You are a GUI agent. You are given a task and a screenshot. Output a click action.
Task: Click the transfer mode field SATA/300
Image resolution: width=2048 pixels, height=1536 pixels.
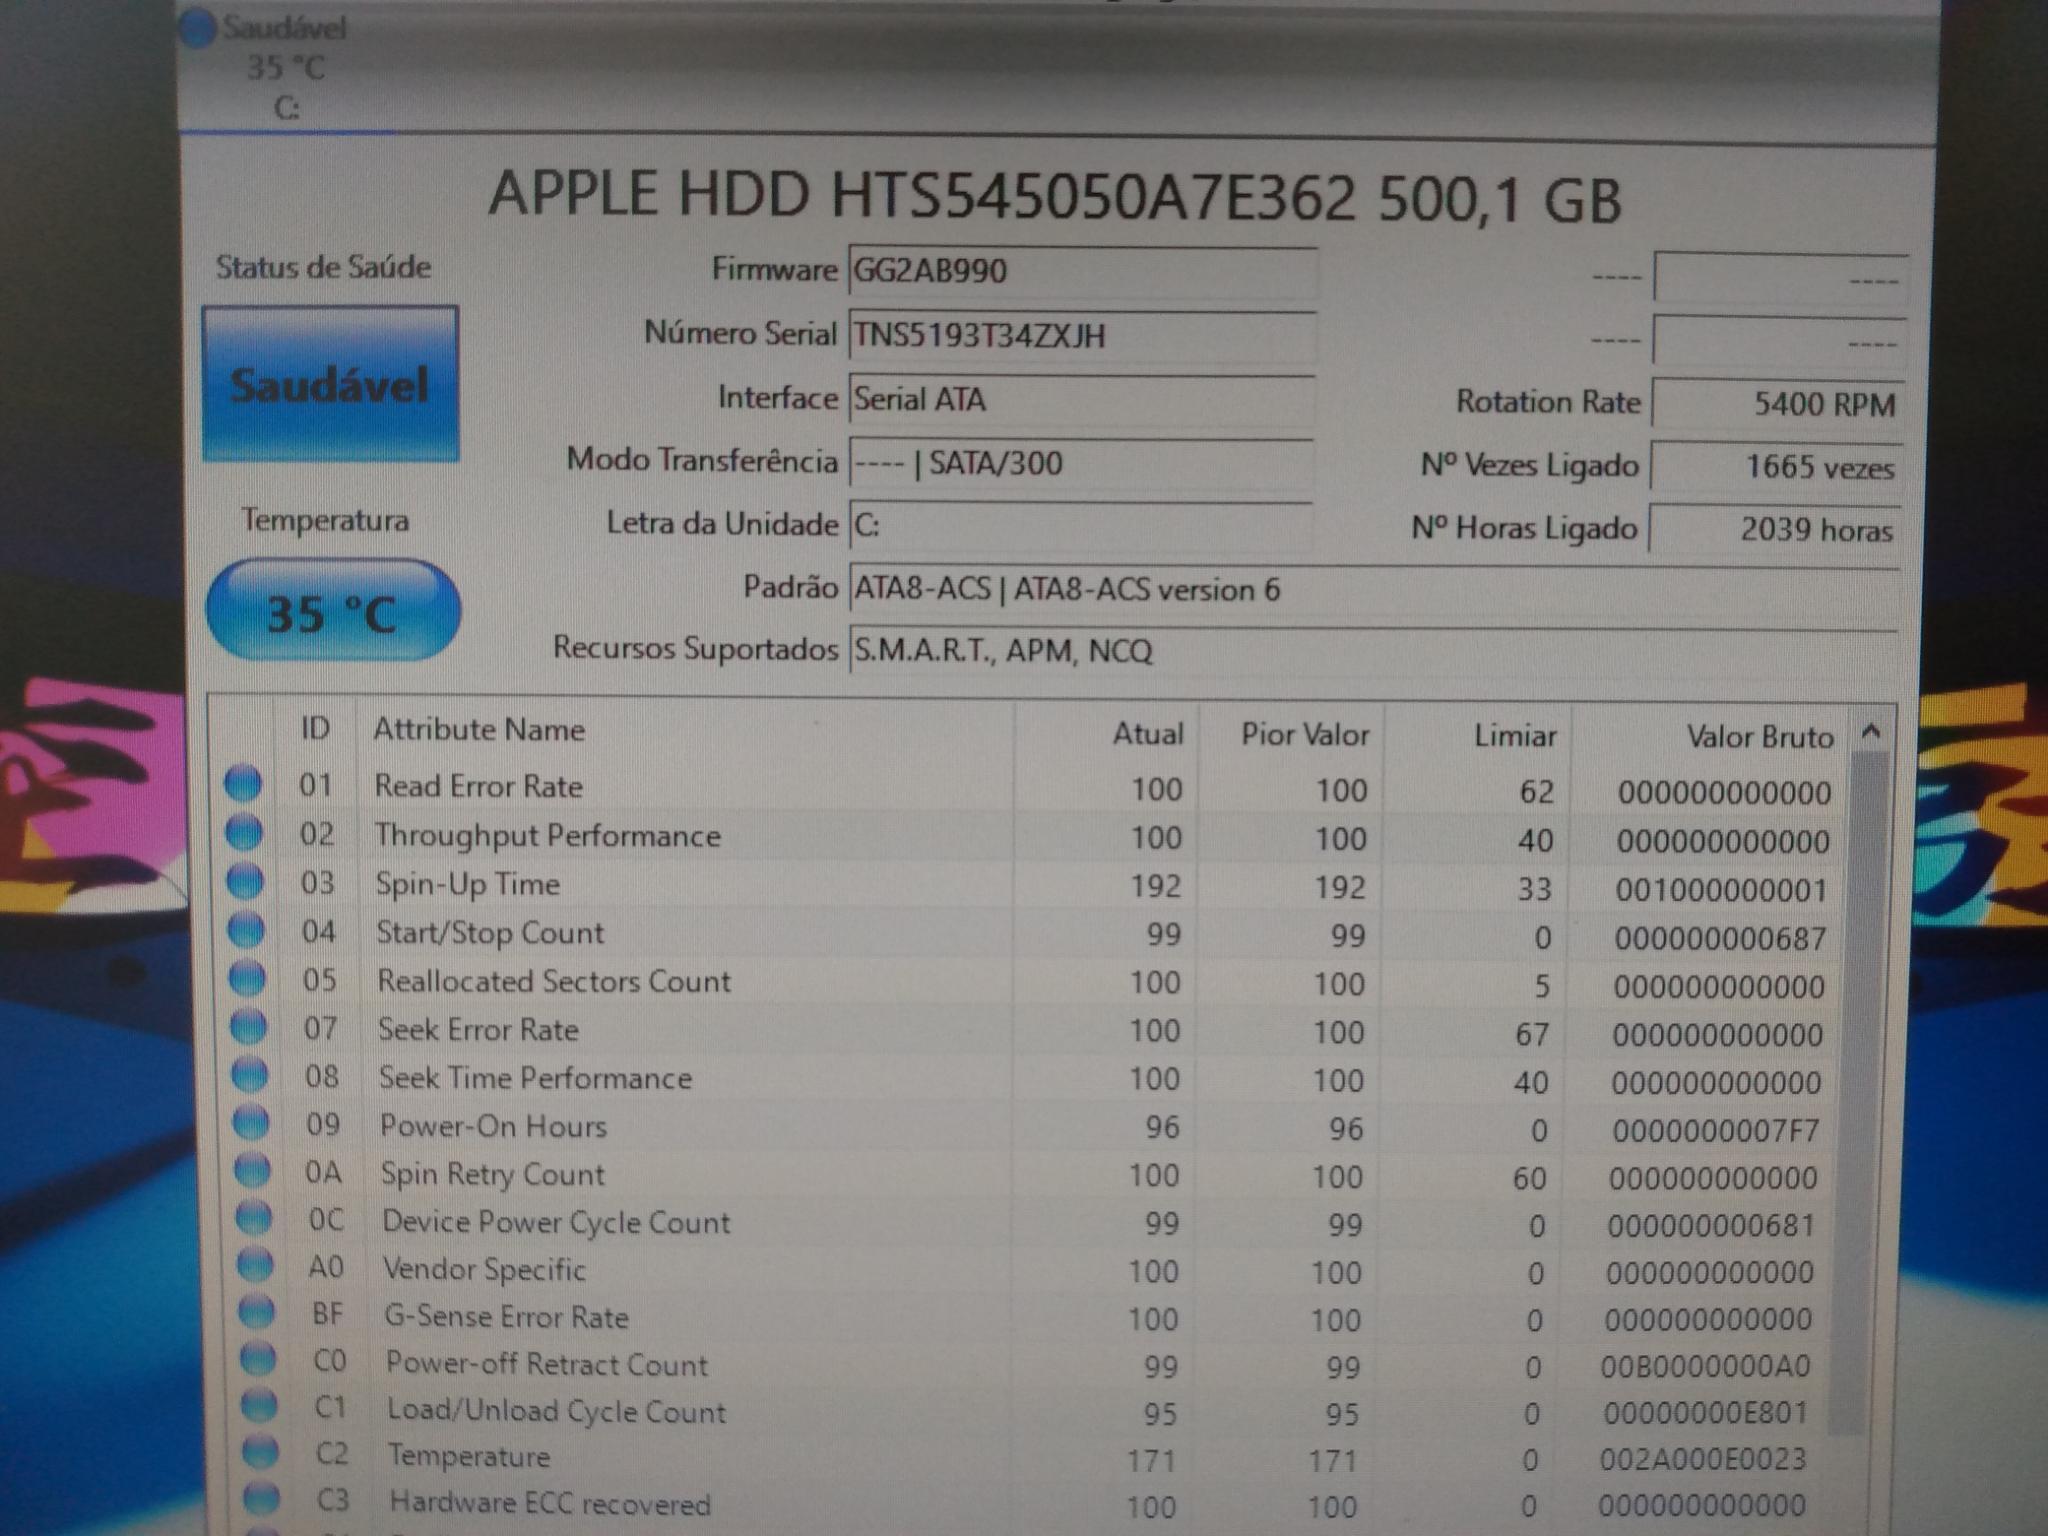point(1081,464)
